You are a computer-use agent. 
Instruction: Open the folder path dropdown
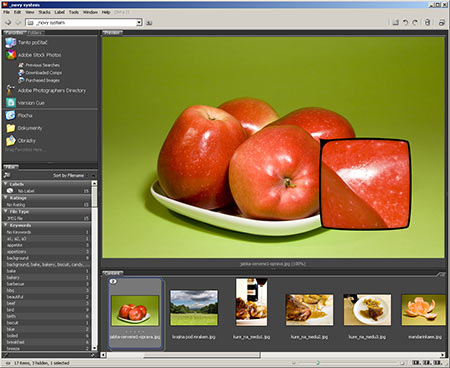139,23
